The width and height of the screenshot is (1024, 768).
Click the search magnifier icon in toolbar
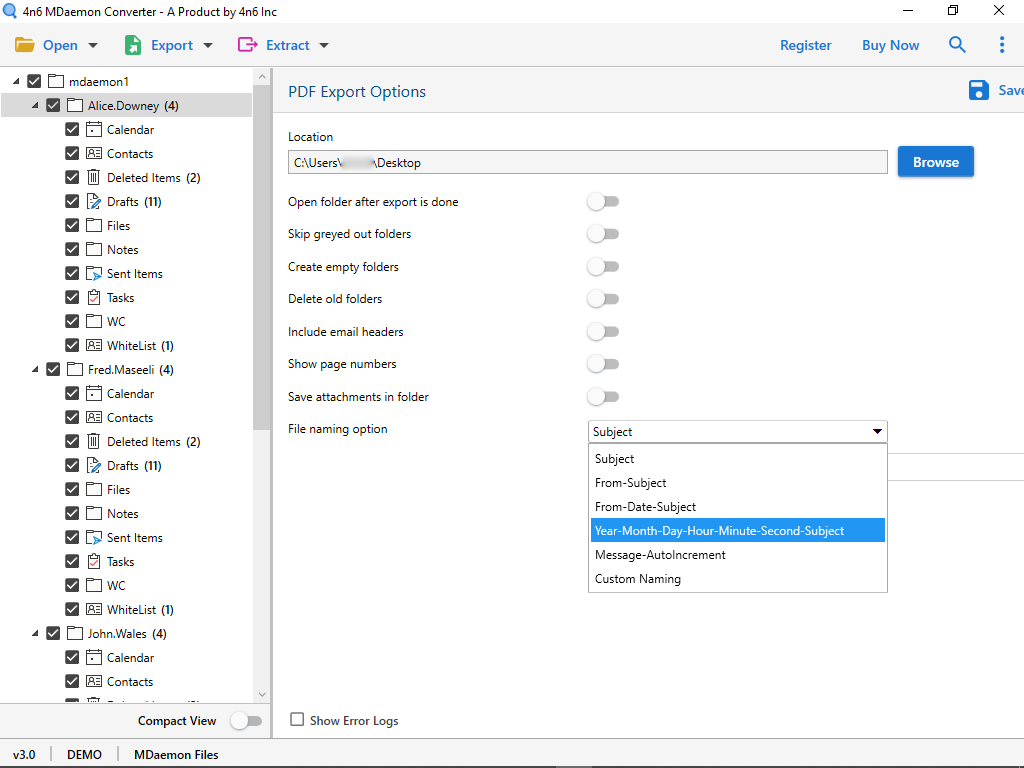pyautogui.click(x=957, y=45)
